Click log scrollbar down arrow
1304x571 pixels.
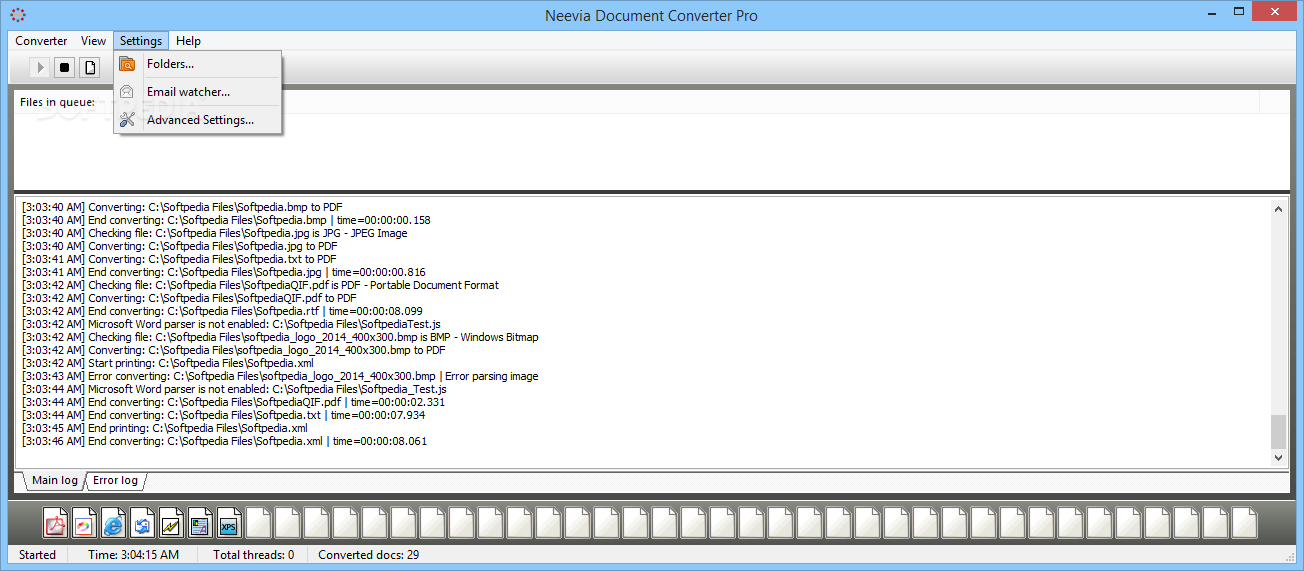1279,457
